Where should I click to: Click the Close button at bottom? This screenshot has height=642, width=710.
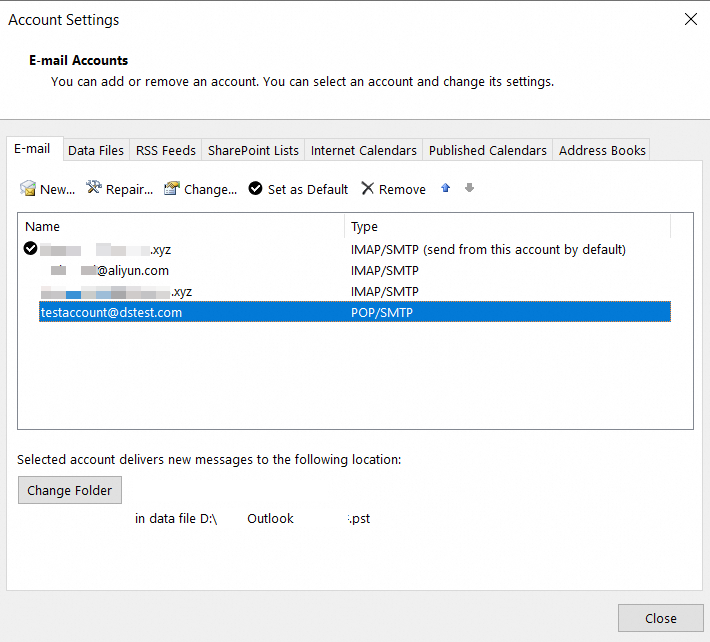(660, 618)
